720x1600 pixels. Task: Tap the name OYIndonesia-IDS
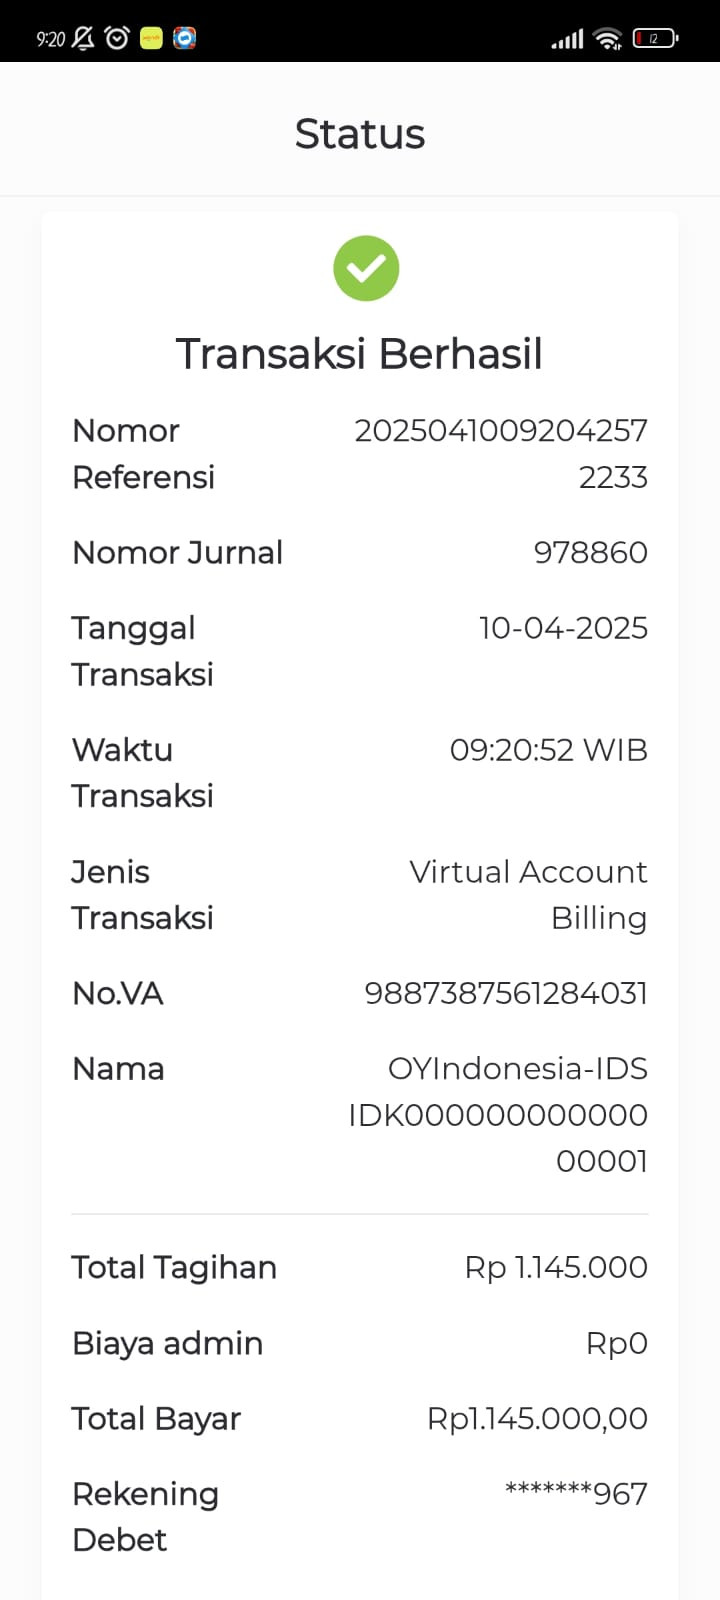[x=518, y=1069]
